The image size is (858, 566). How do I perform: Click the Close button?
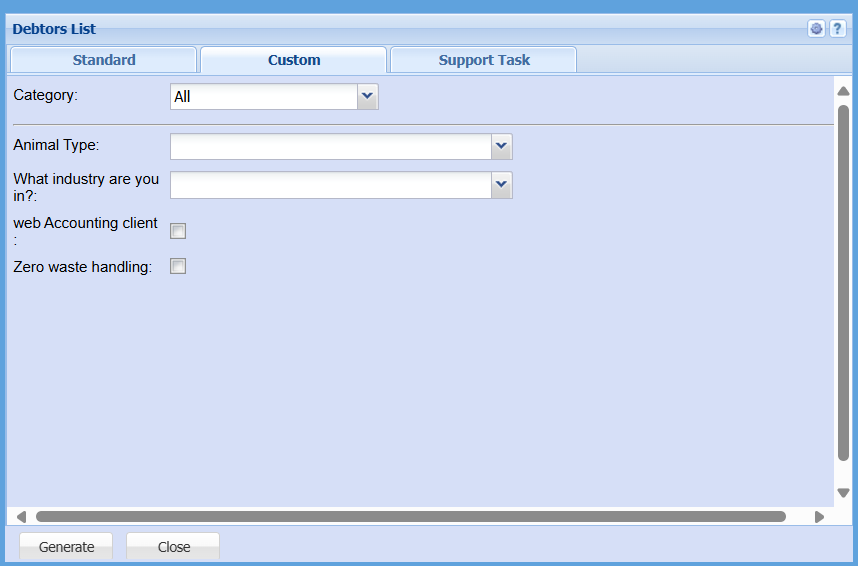[x=173, y=546]
